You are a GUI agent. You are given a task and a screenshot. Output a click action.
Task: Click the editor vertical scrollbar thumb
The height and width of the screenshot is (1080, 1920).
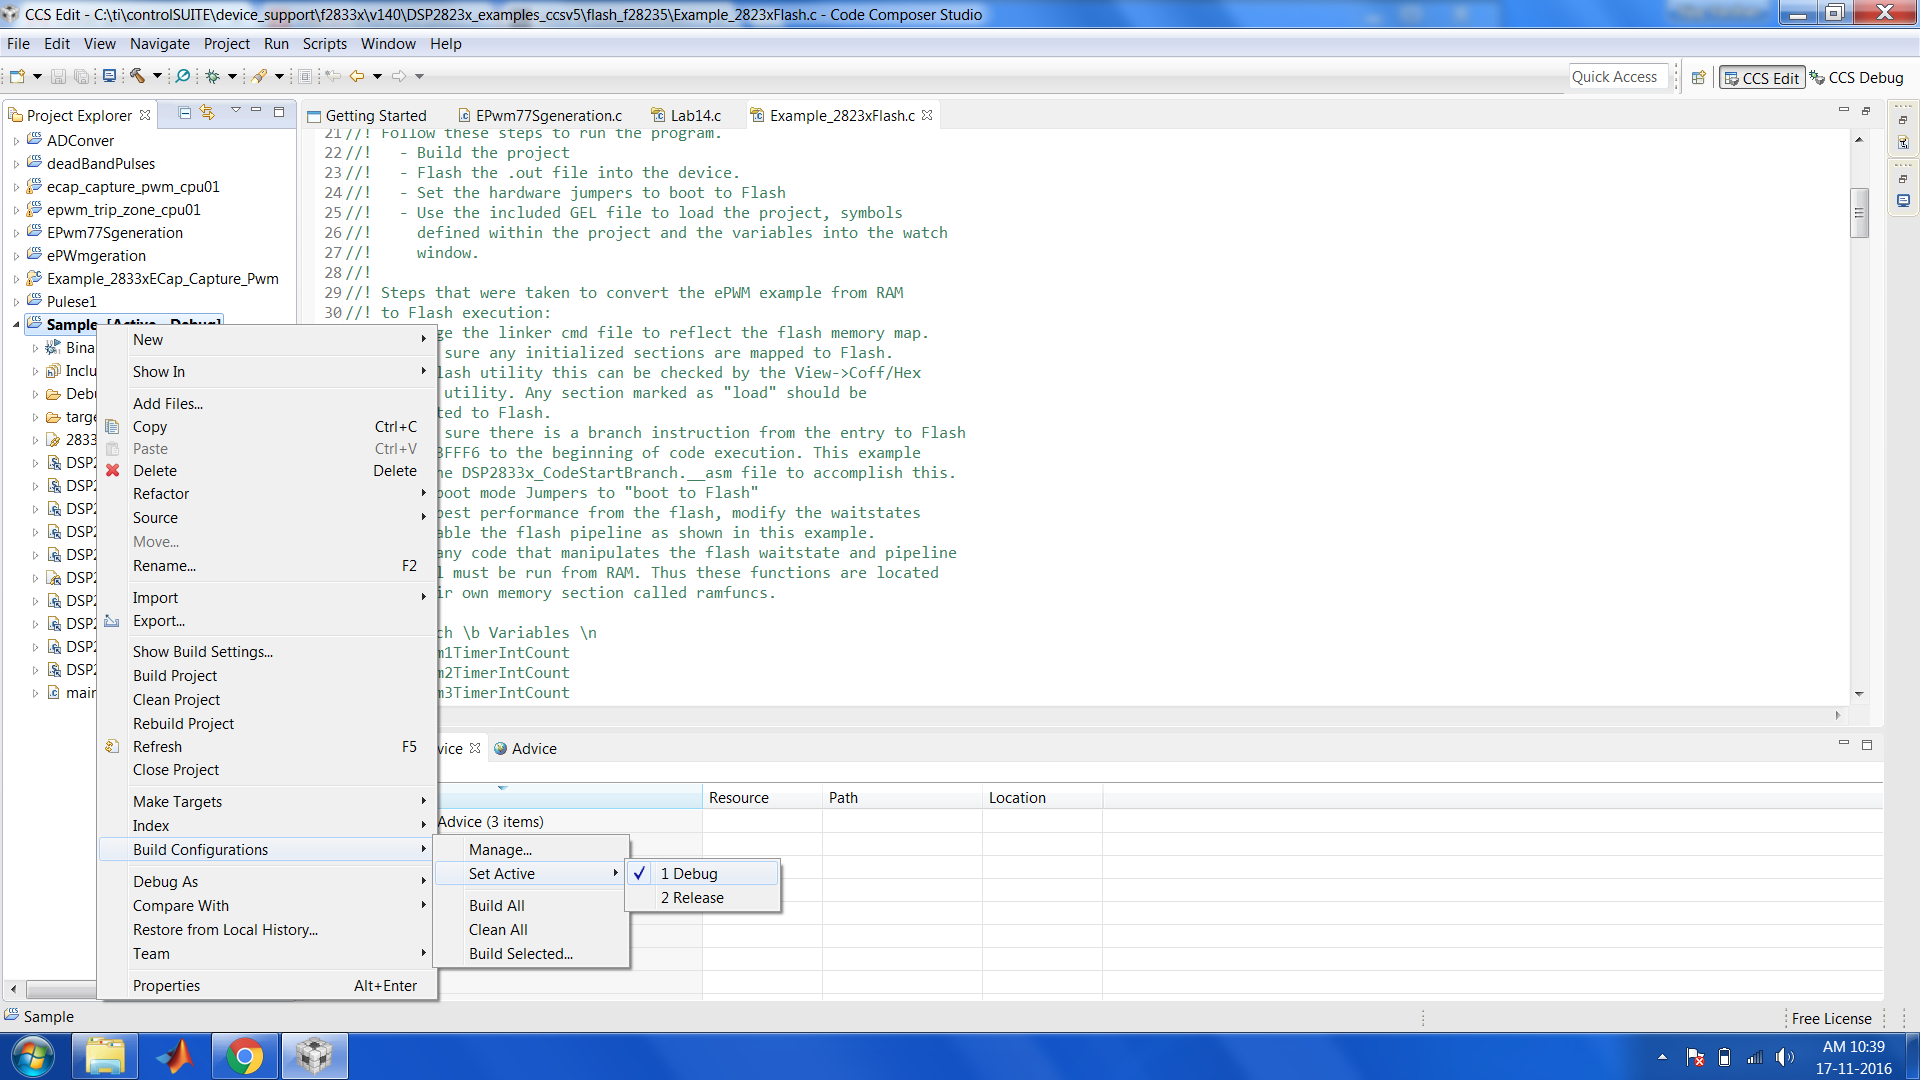(1859, 213)
